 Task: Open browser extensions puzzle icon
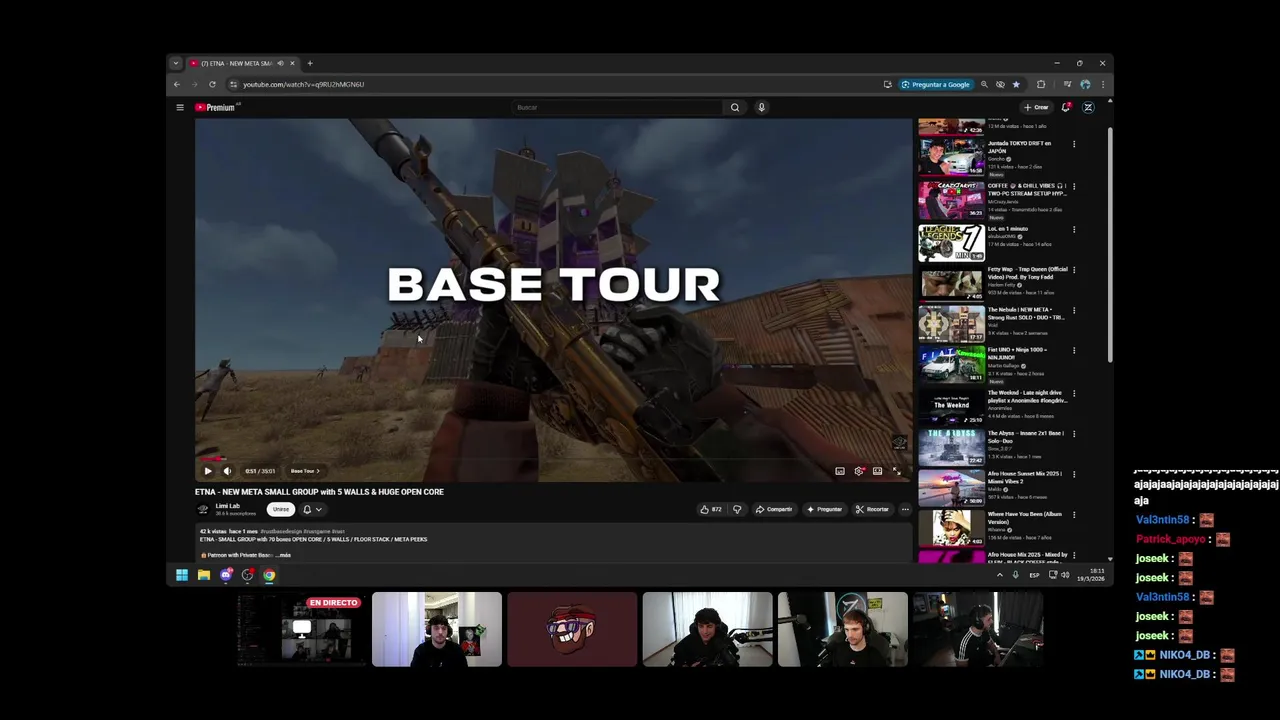1041,84
